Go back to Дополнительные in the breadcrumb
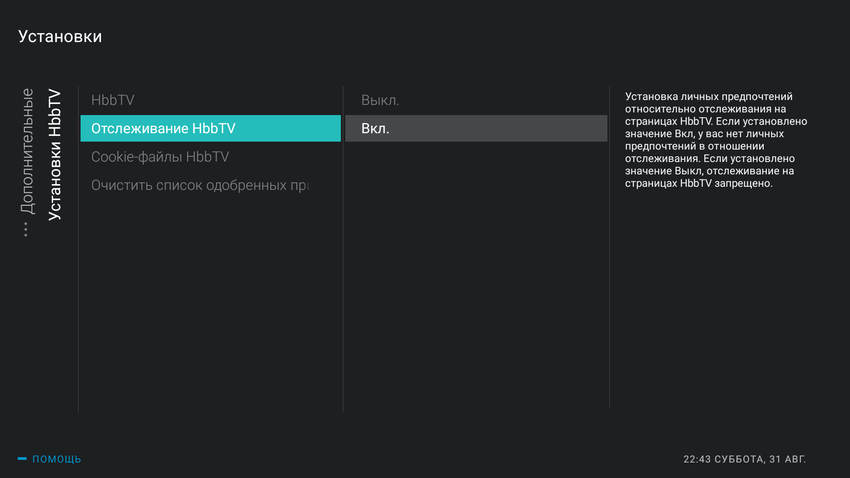Image resolution: width=850 pixels, height=478 pixels. (x=27, y=152)
